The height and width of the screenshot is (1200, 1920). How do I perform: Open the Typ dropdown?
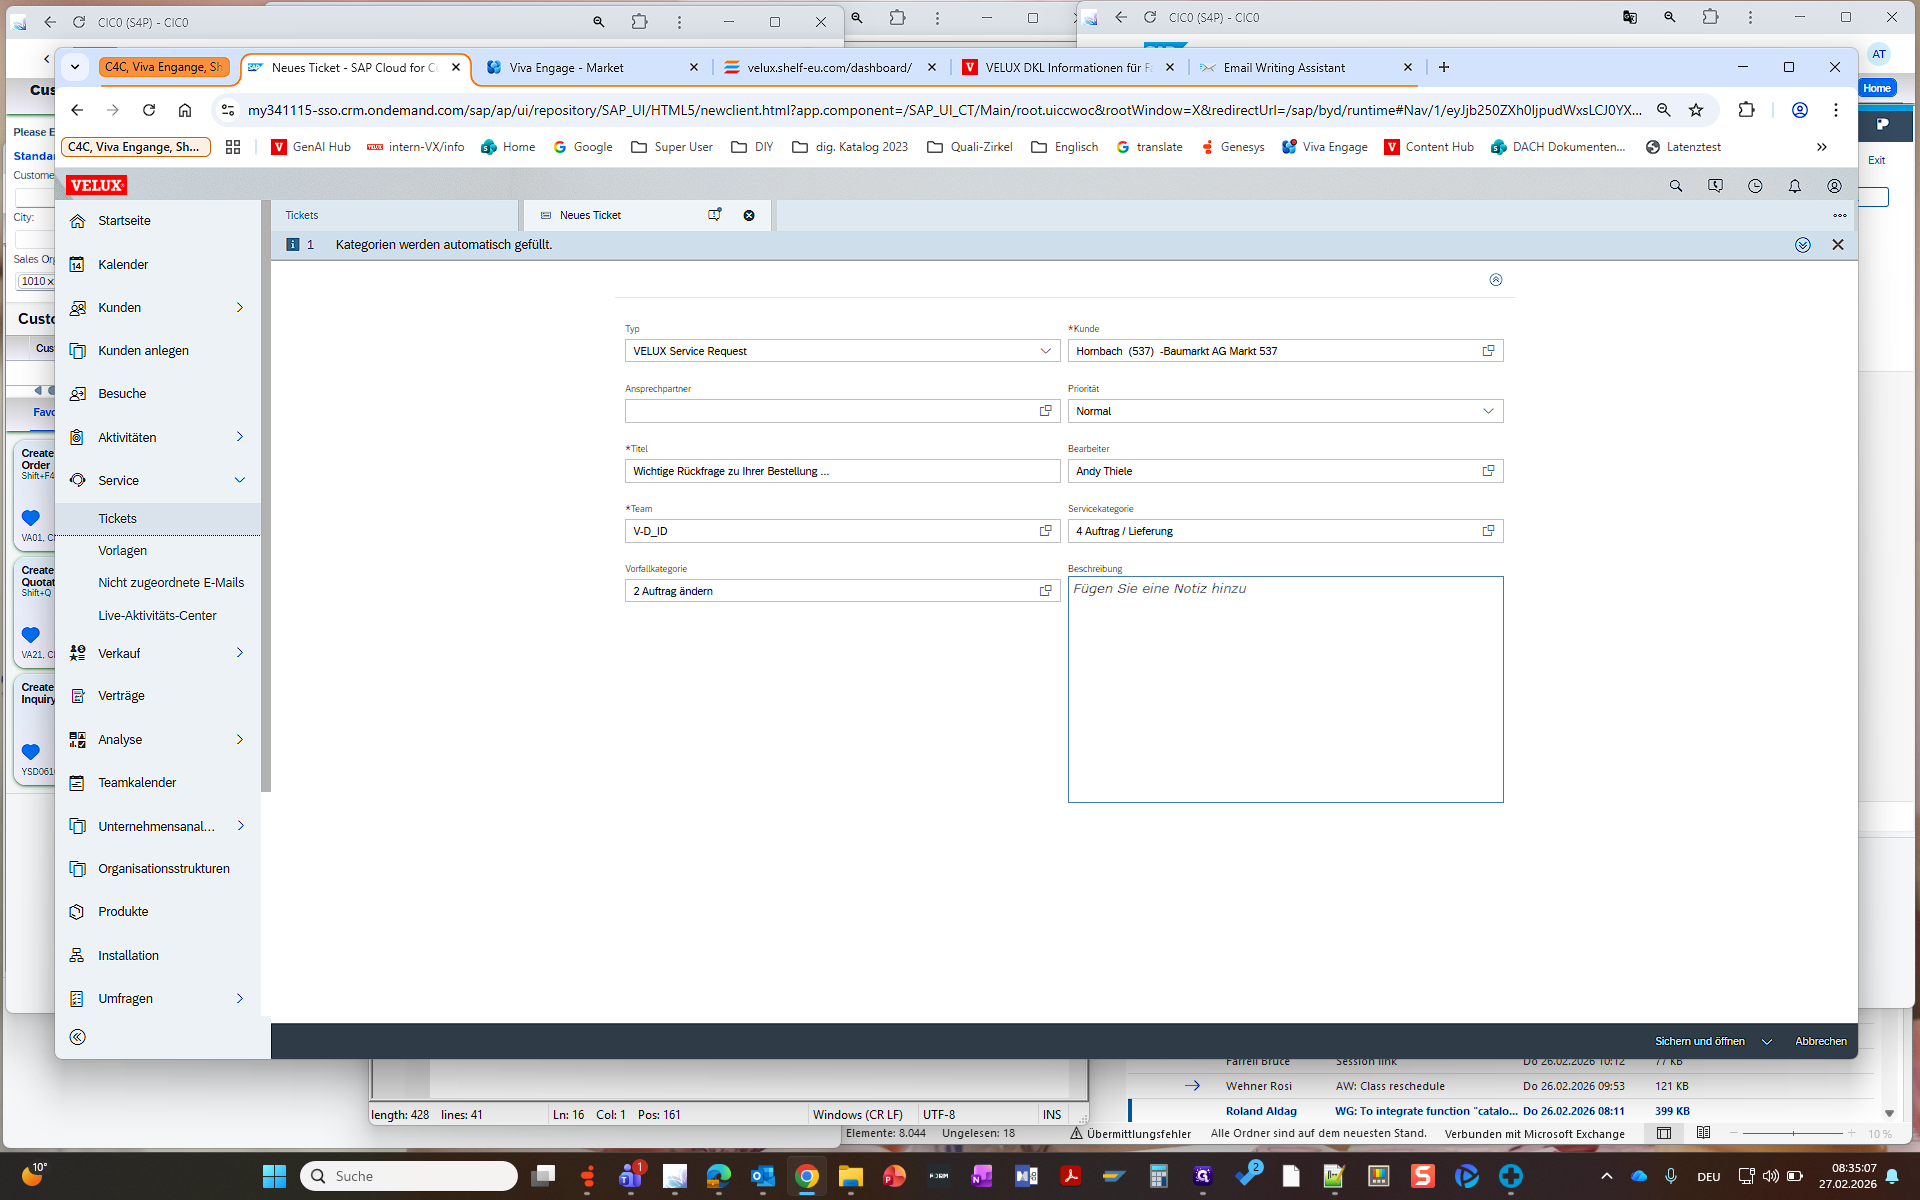coord(1046,351)
